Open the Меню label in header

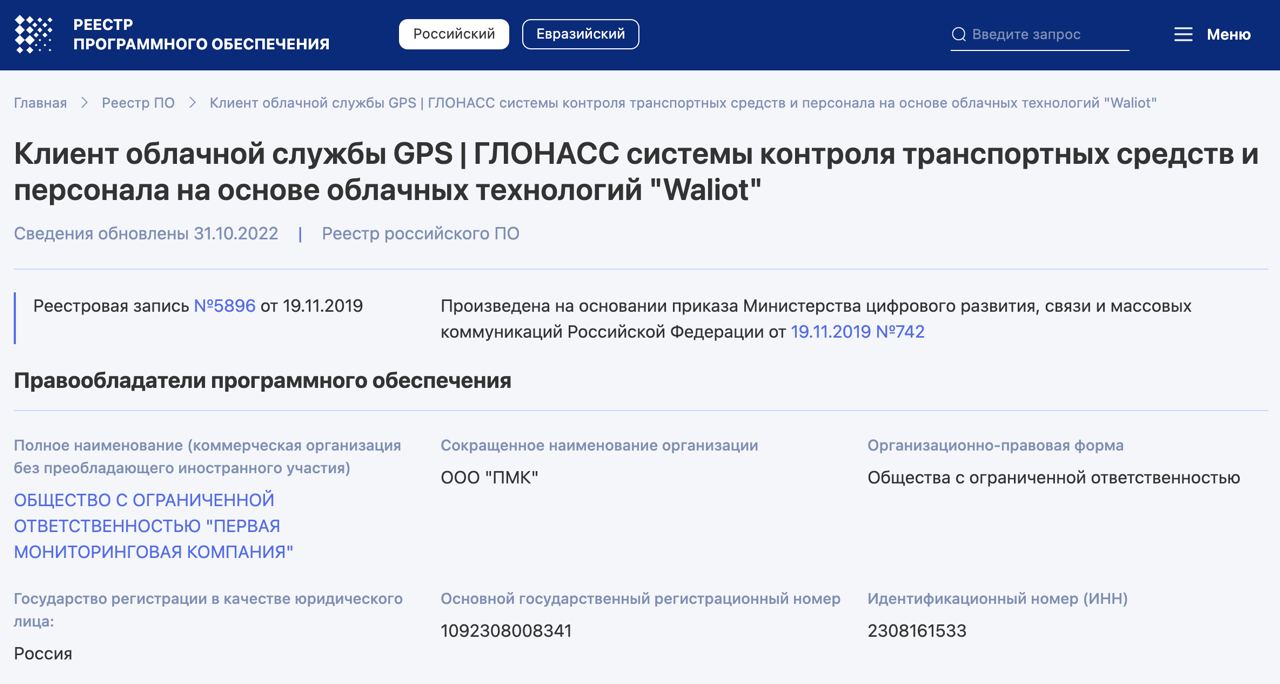point(1228,34)
